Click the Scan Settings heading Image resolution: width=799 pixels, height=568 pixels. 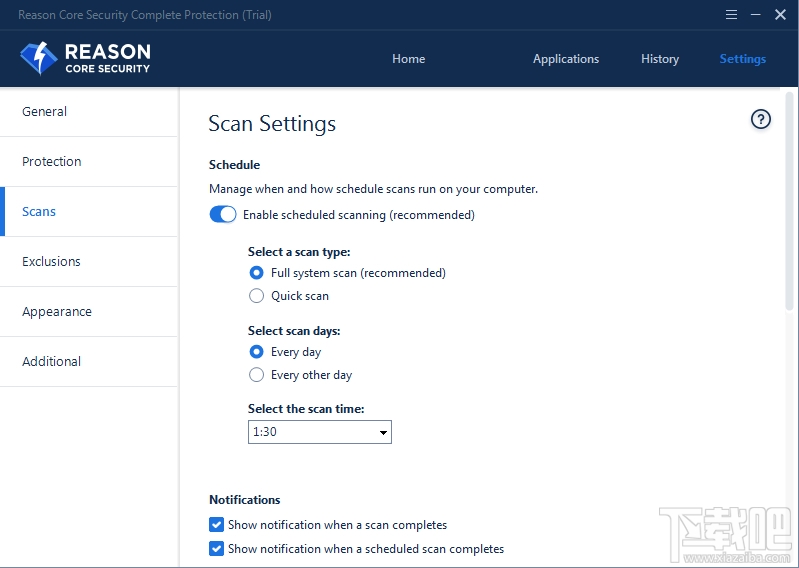pyautogui.click(x=272, y=124)
